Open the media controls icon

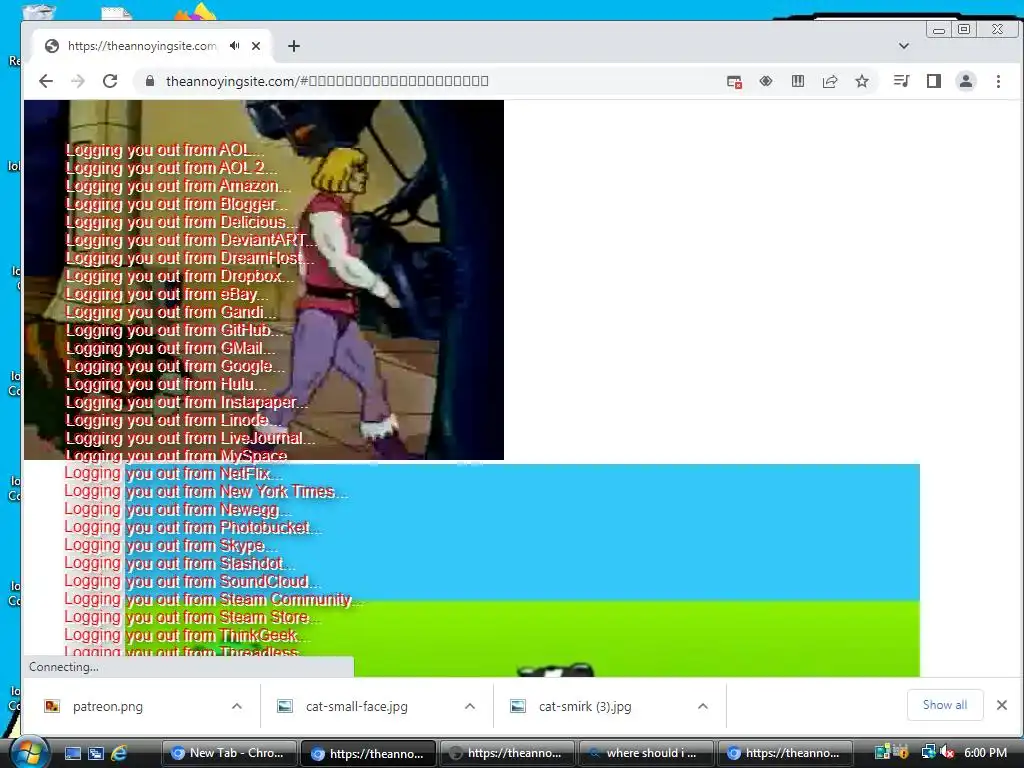902,81
